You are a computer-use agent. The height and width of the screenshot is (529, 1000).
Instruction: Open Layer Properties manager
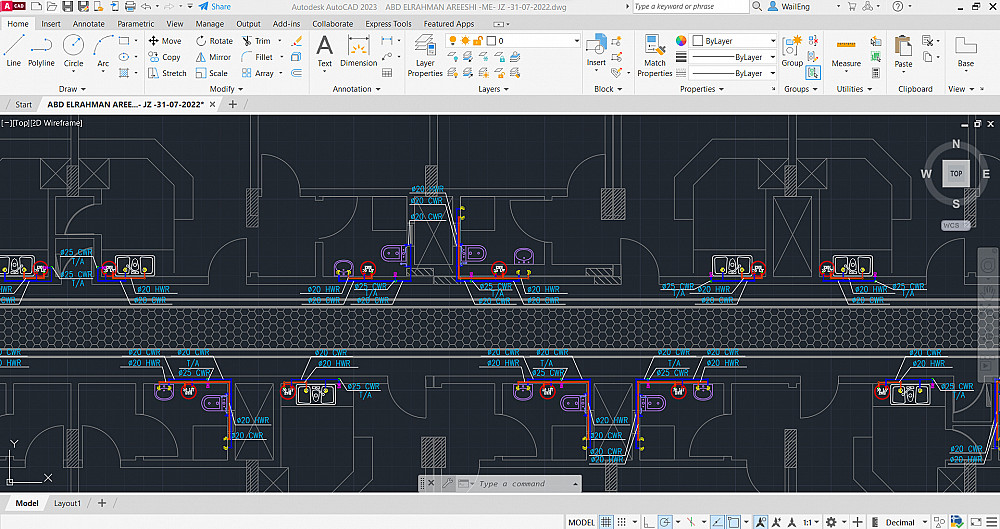pos(425,56)
